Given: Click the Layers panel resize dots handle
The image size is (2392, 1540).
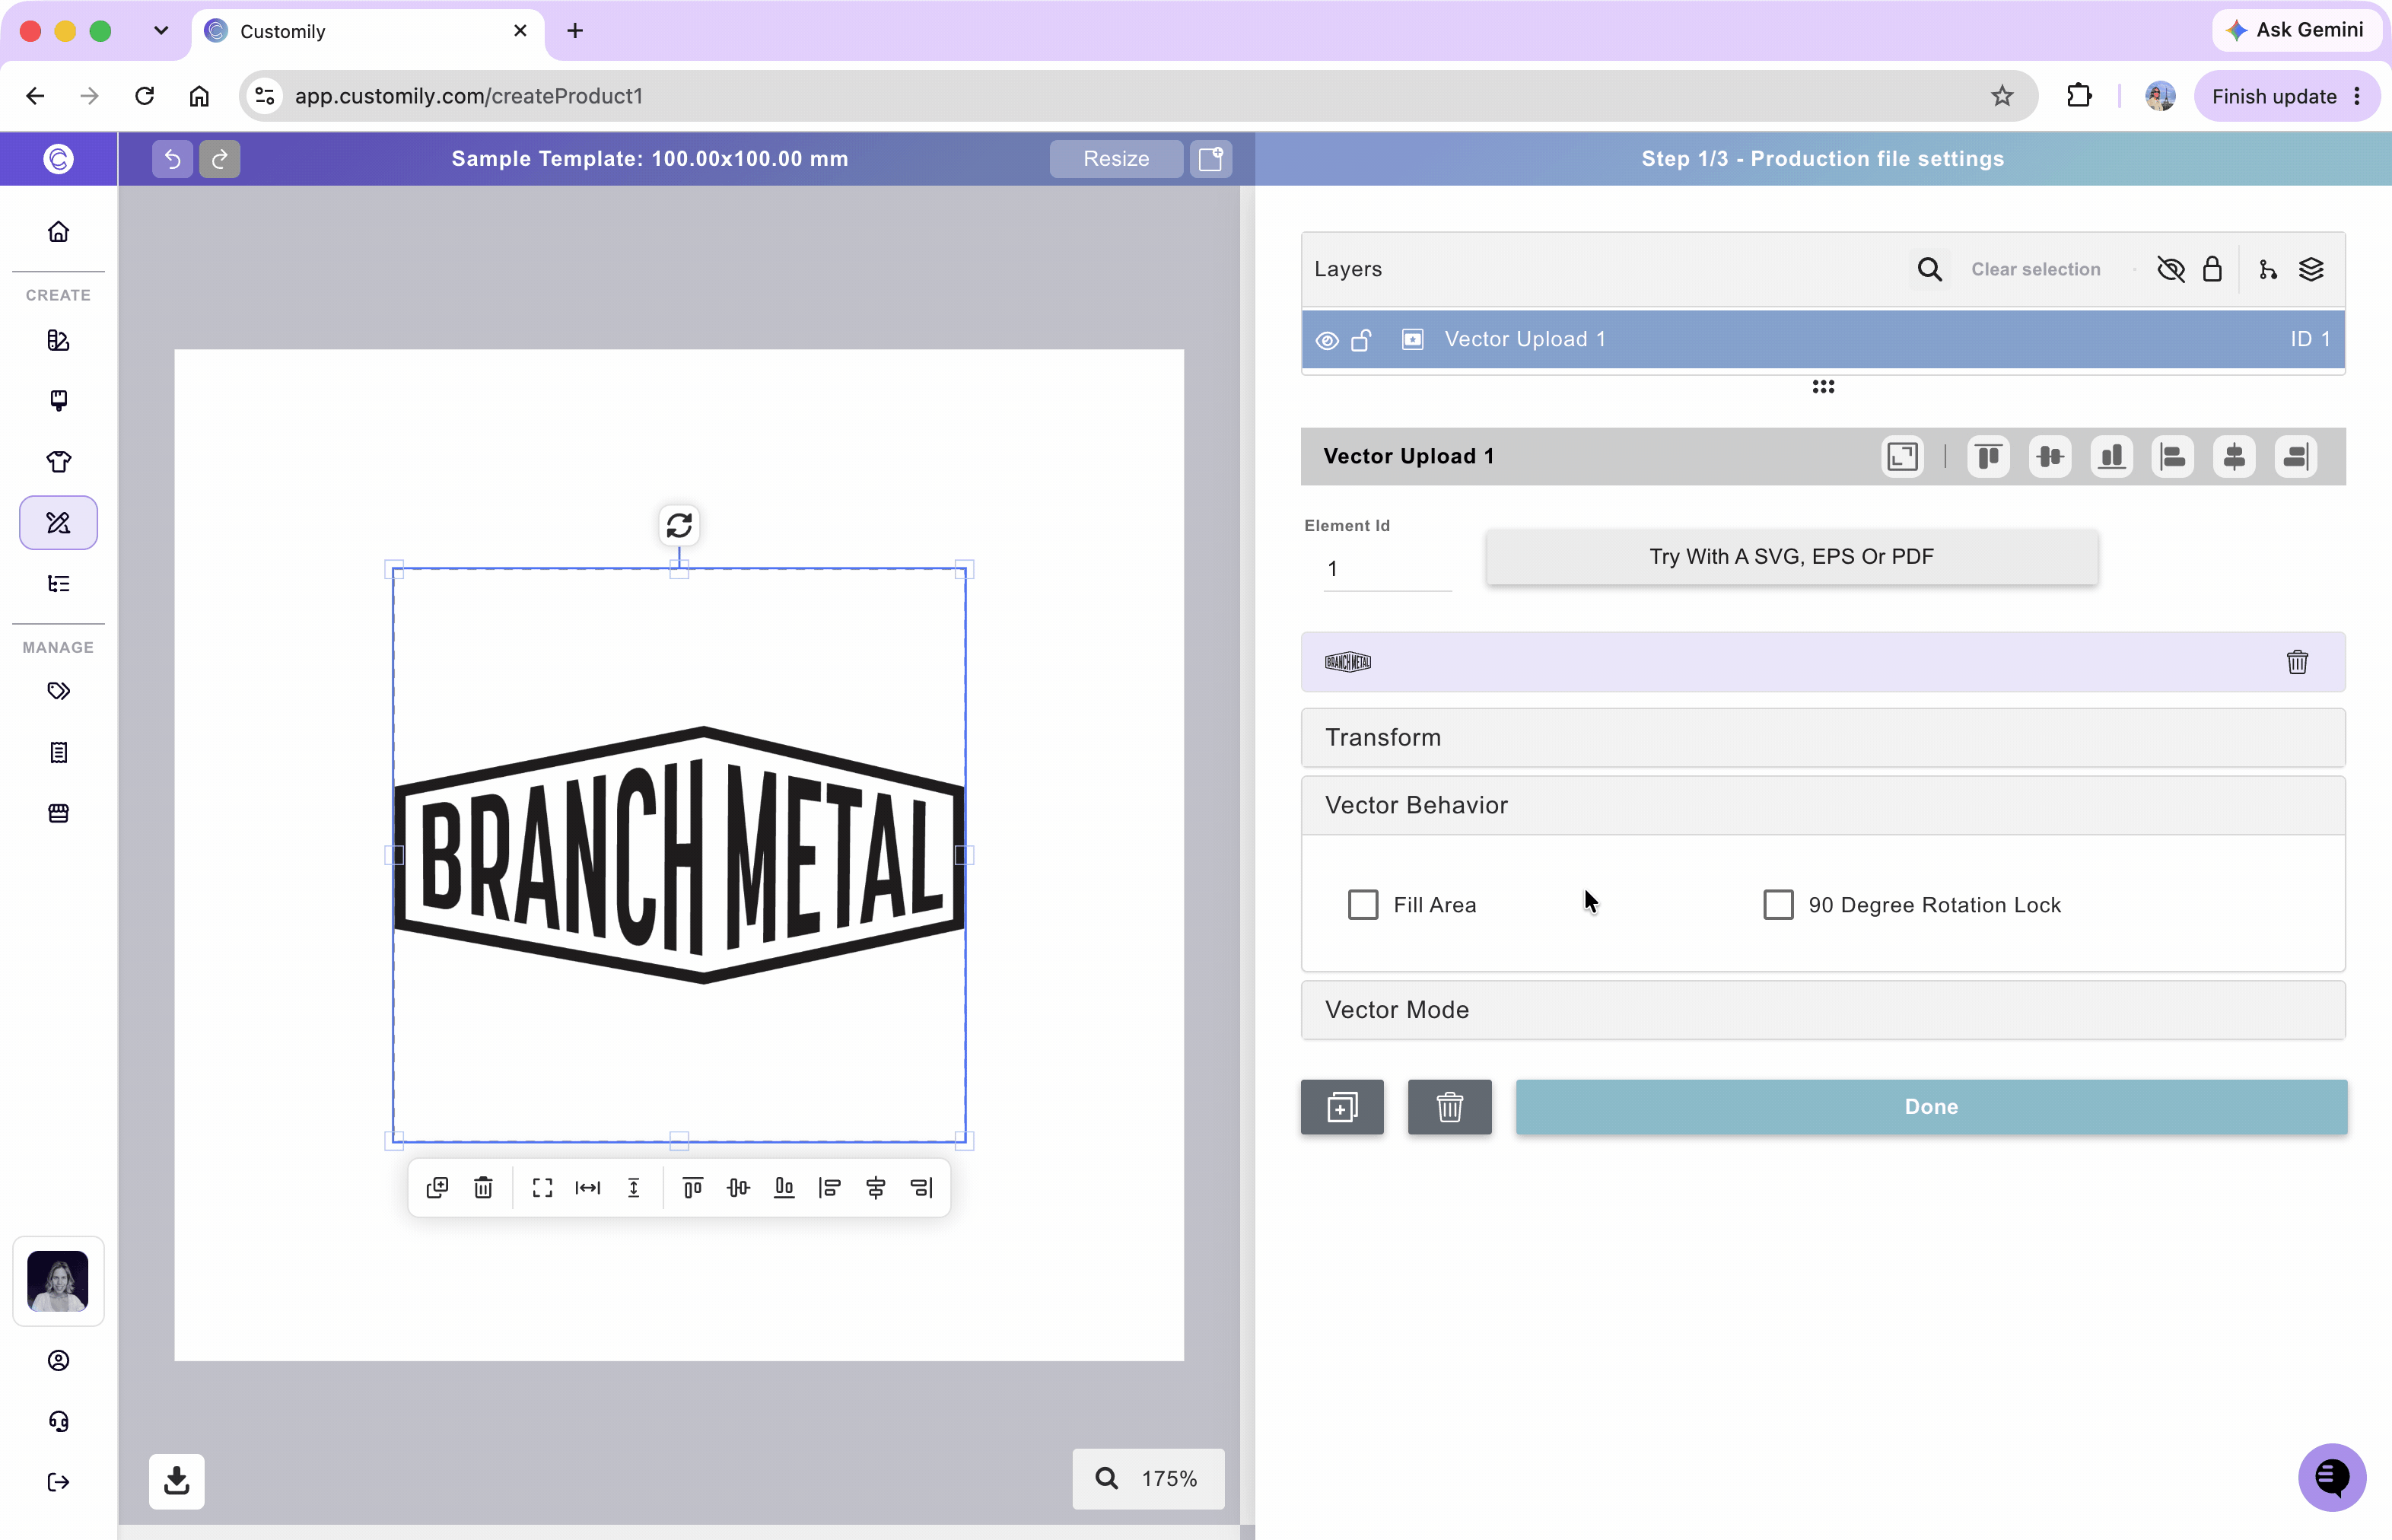Looking at the screenshot, I should pos(1823,387).
